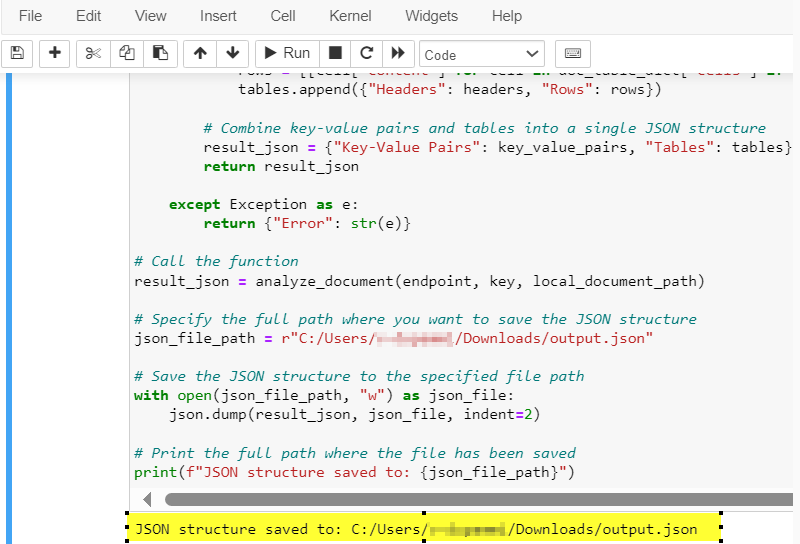Viewport: 800px width, 544px height.
Task: Click the horizontal scrollbar left arrow
Action: [147, 500]
